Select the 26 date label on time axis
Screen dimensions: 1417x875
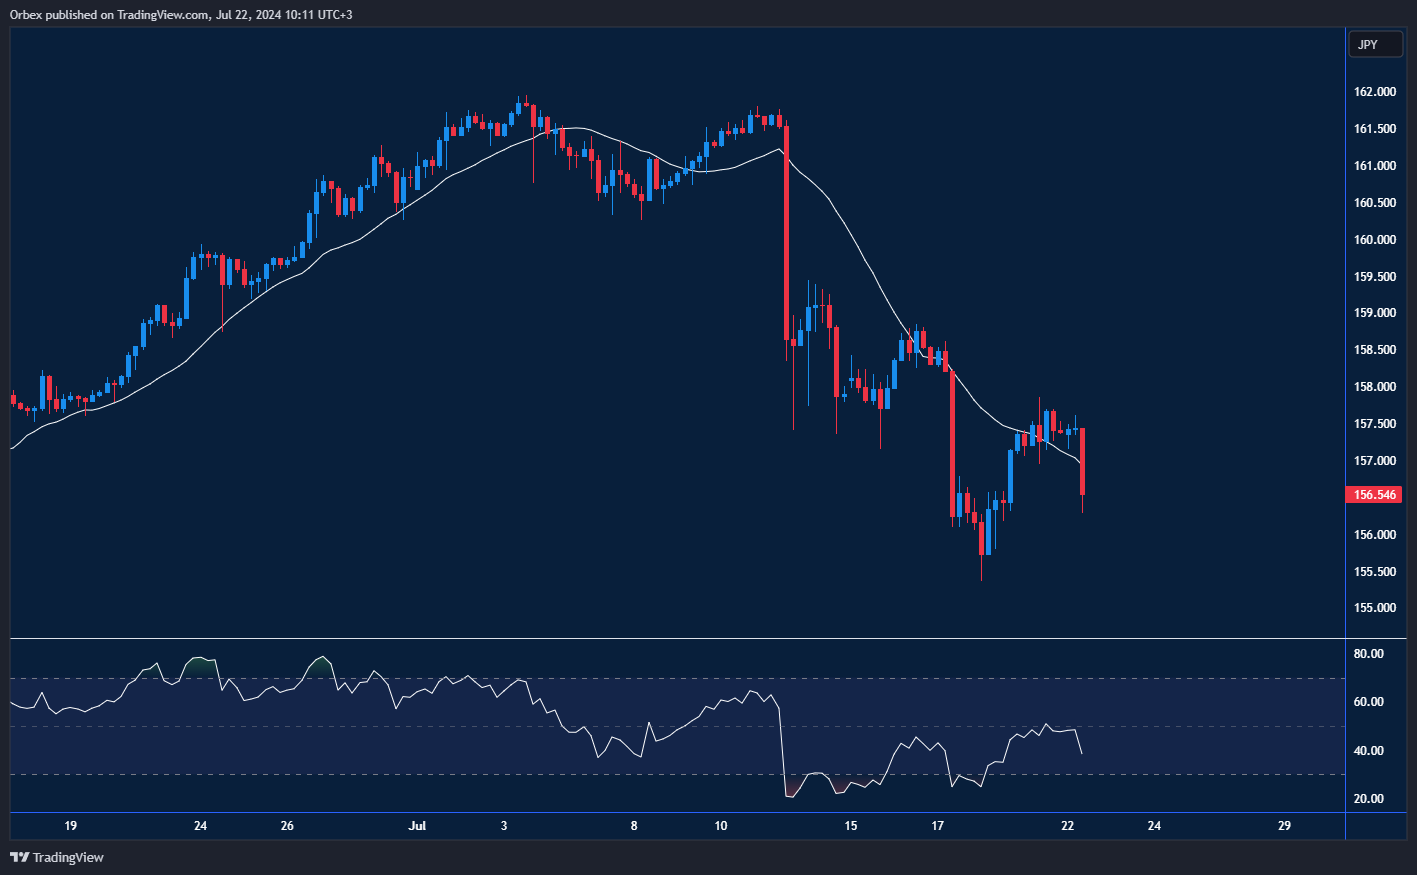coord(288,826)
